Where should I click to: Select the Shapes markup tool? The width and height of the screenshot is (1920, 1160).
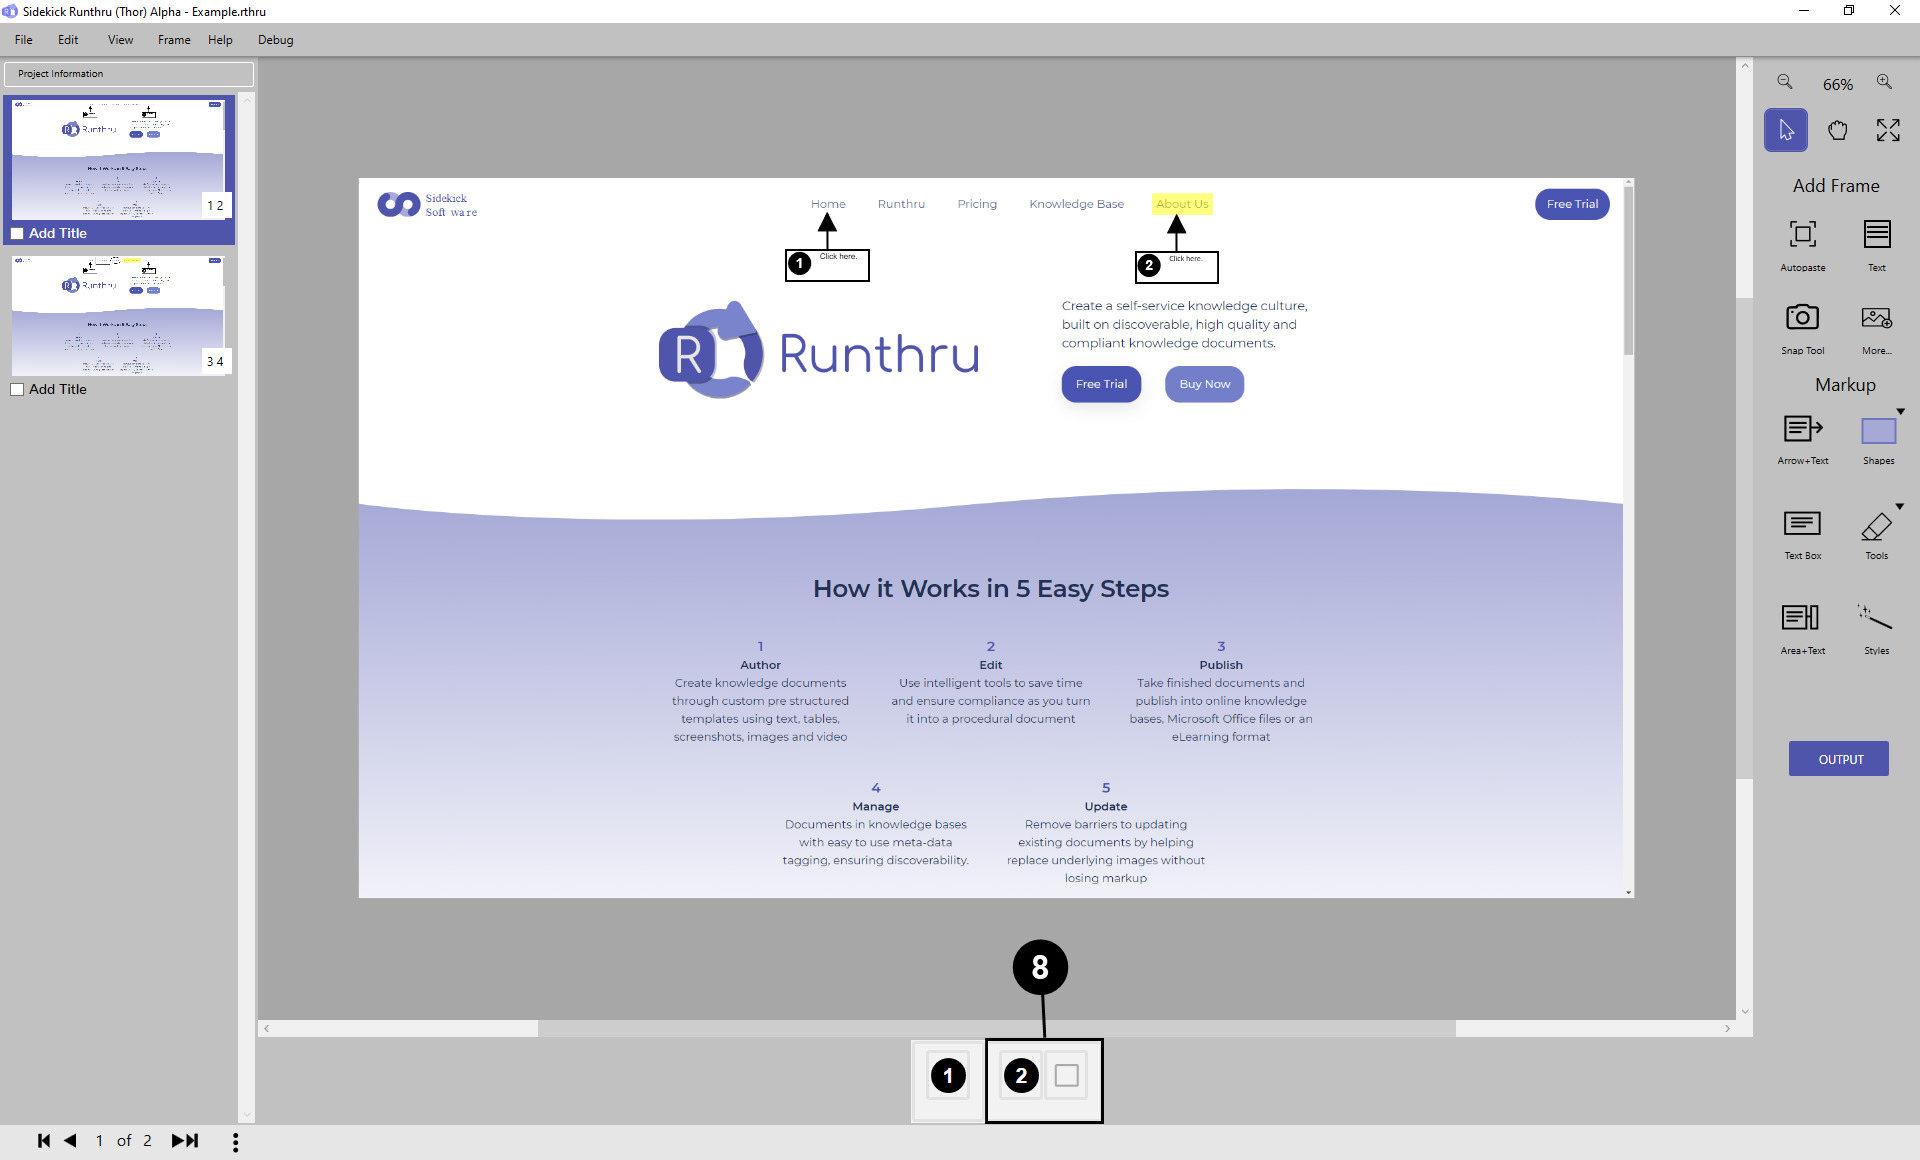1878,431
